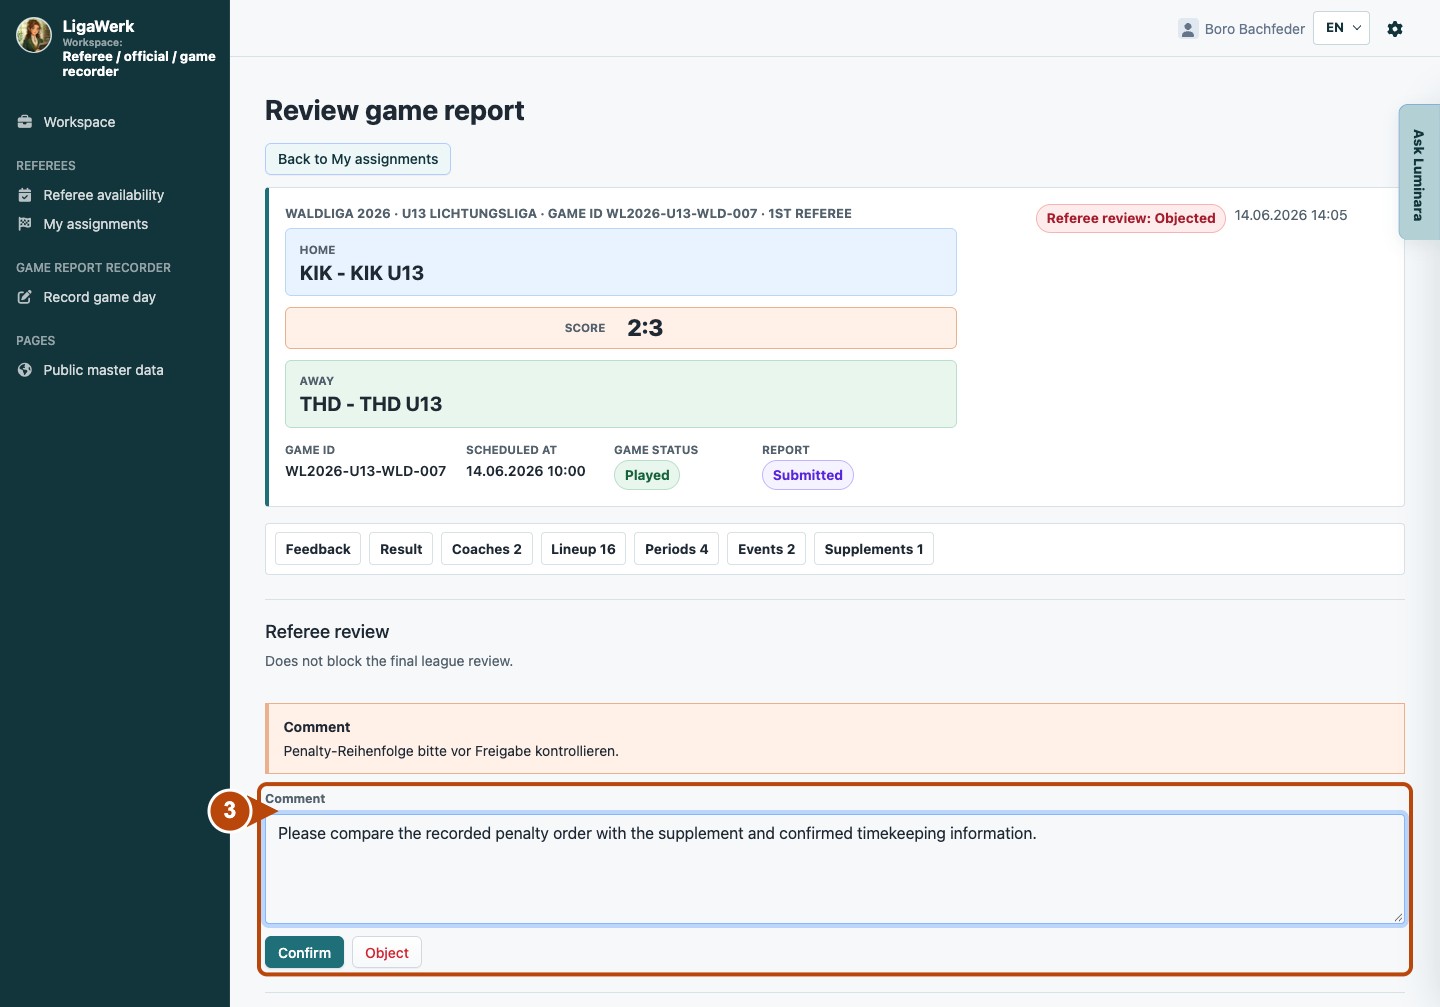Open the Ask Luminara side panel

point(1419,172)
